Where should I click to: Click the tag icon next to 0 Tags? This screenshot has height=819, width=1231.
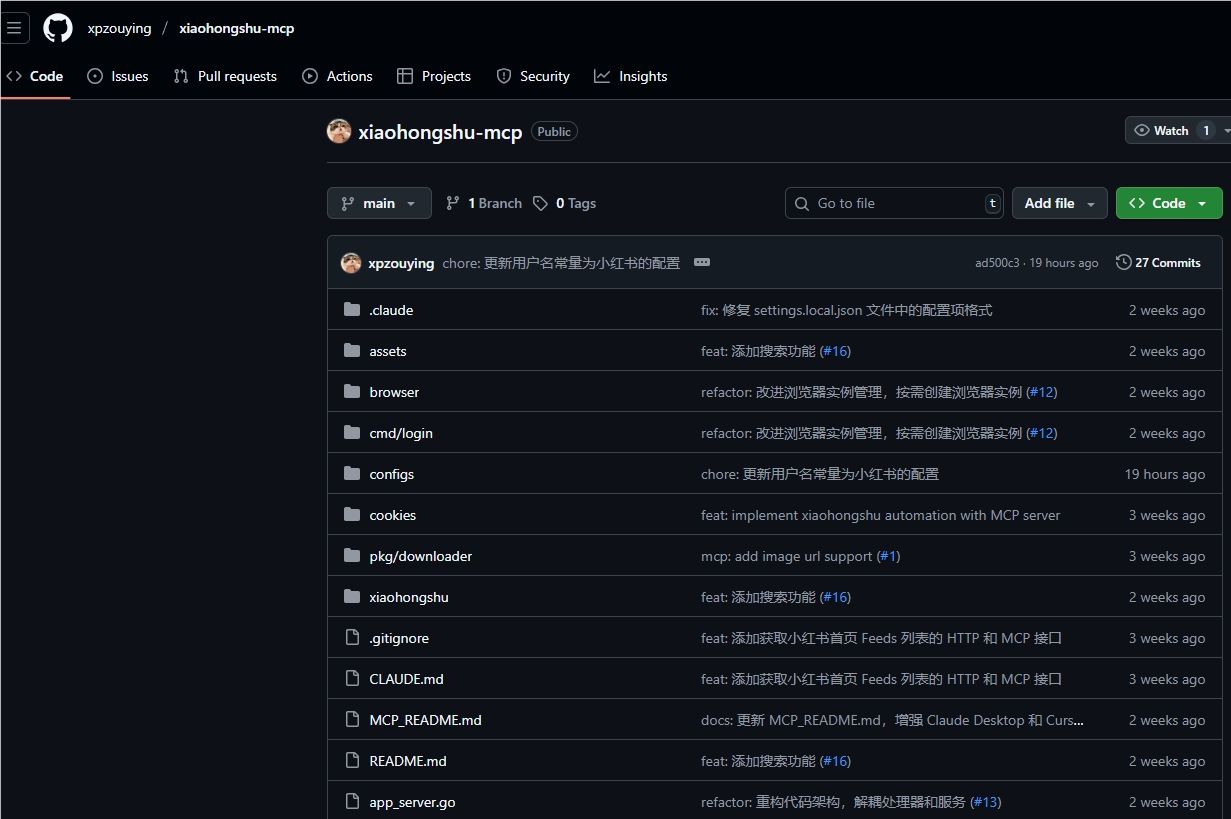(x=540, y=203)
